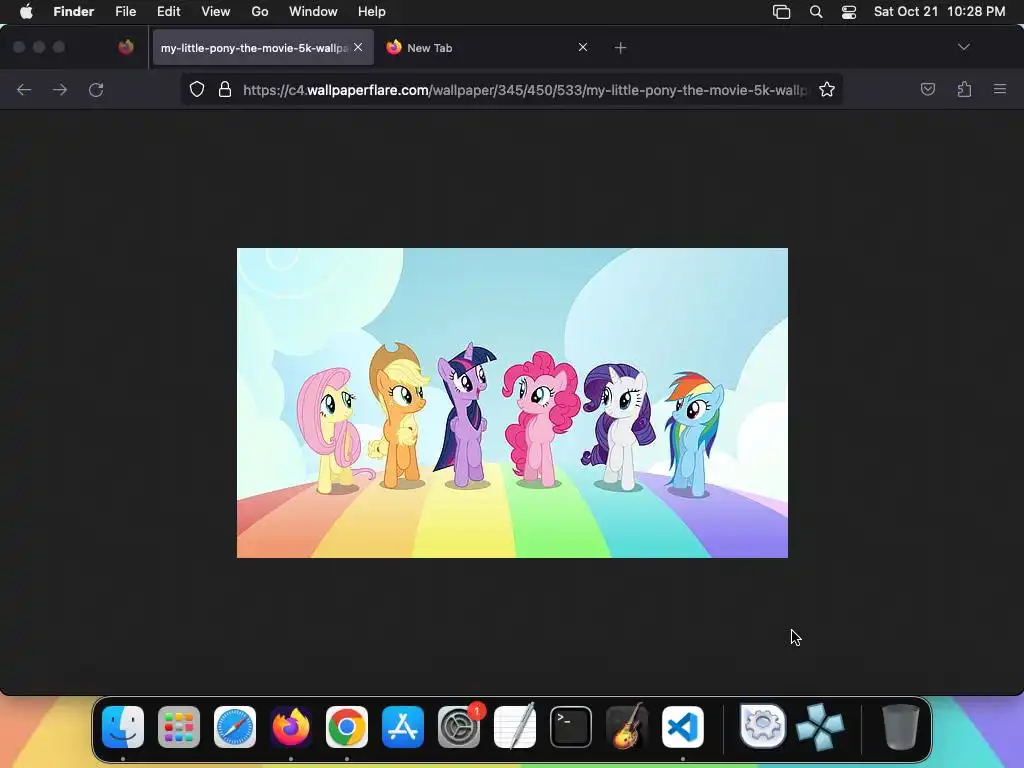1024x768 pixels.
Task: Open the Finder menu
Action: click(73, 12)
